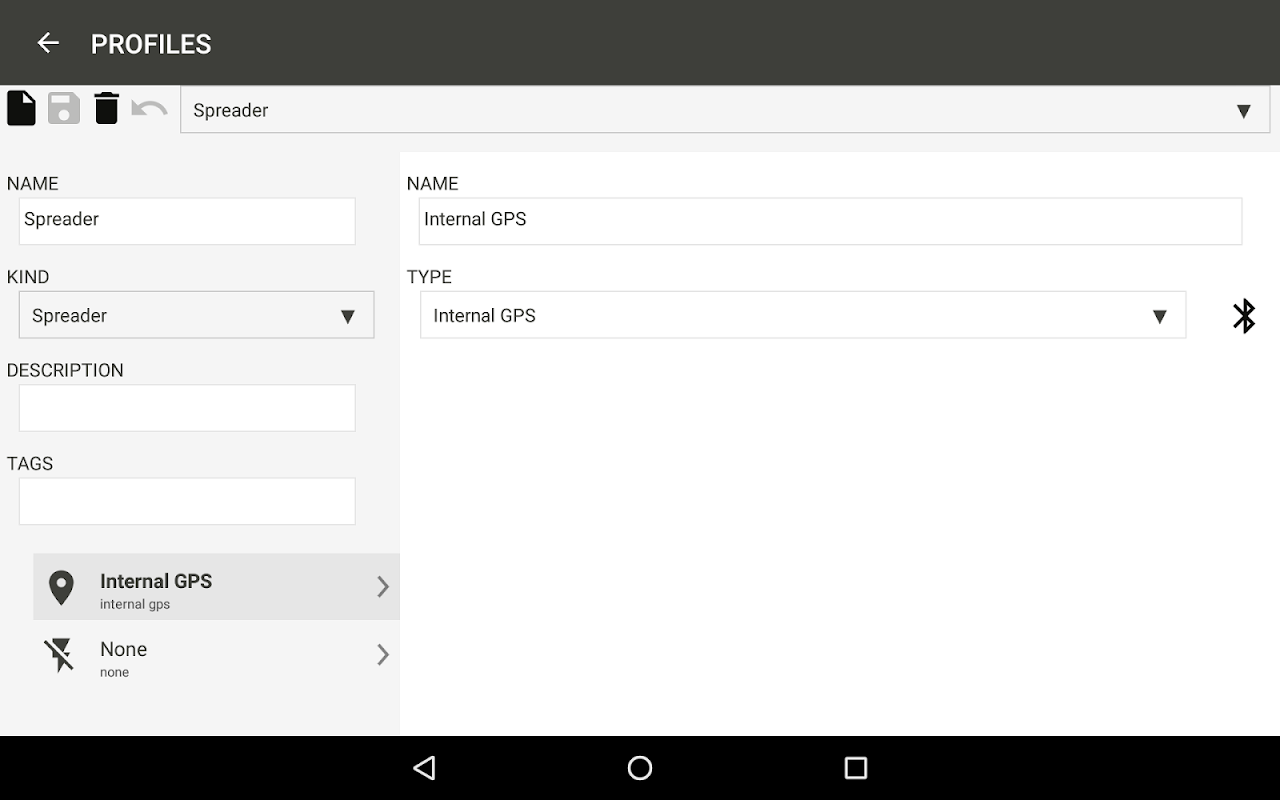Click the flash-off icon beside None
Image resolution: width=1280 pixels, height=800 pixels.
point(59,655)
